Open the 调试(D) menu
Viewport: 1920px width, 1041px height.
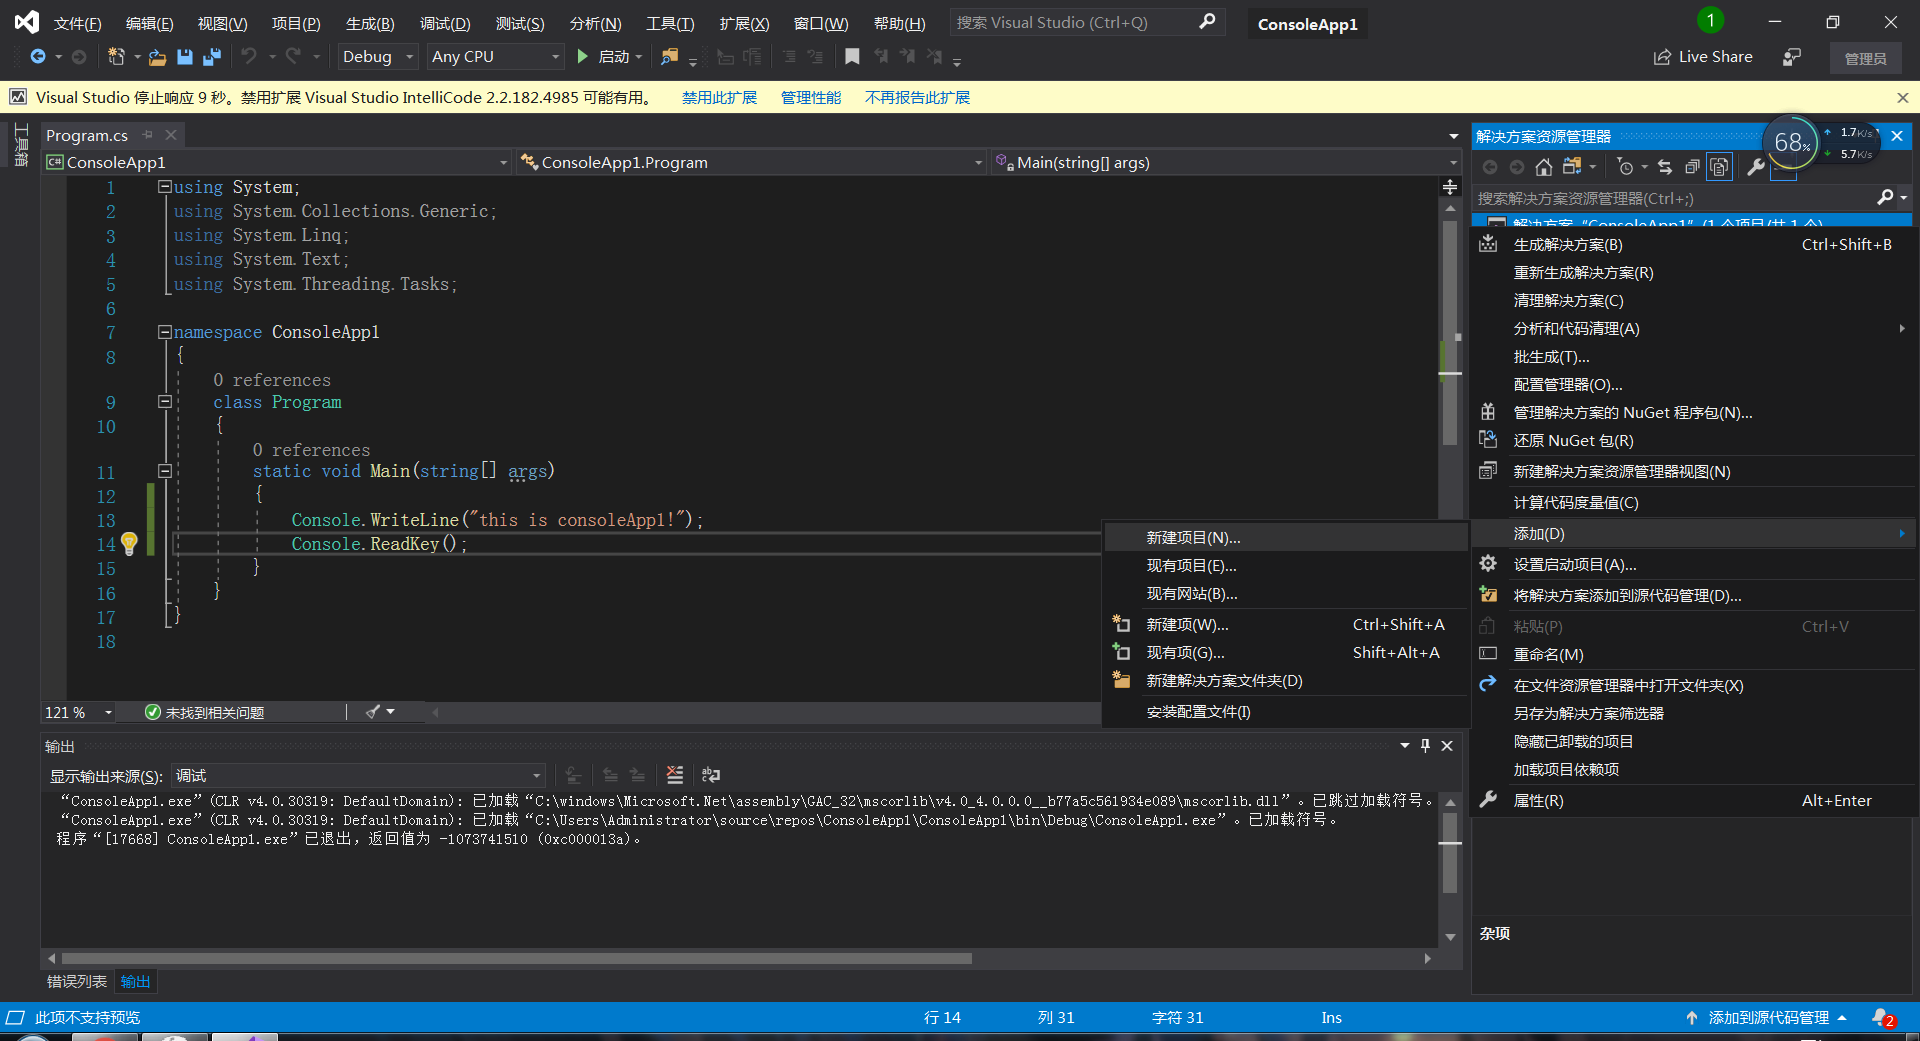(445, 23)
